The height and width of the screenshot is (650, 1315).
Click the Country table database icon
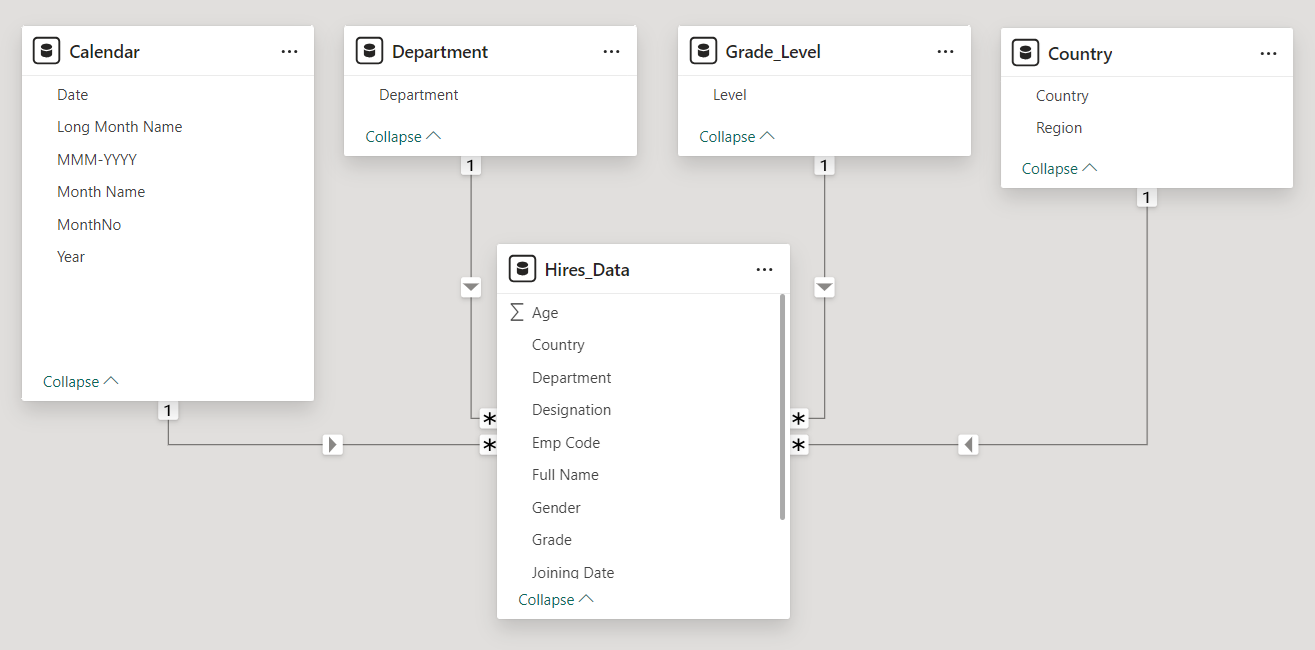tap(1025, 53)
